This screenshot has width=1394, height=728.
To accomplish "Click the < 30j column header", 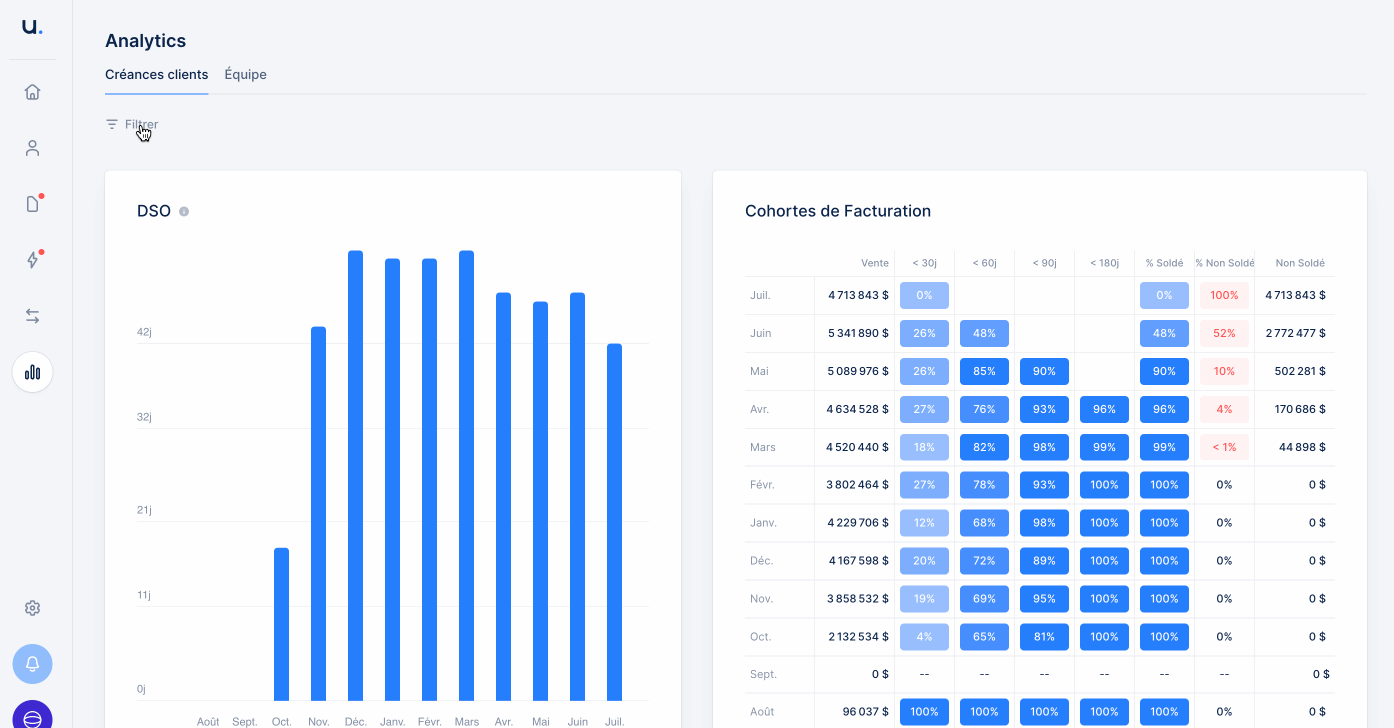I will click(924, 263).
